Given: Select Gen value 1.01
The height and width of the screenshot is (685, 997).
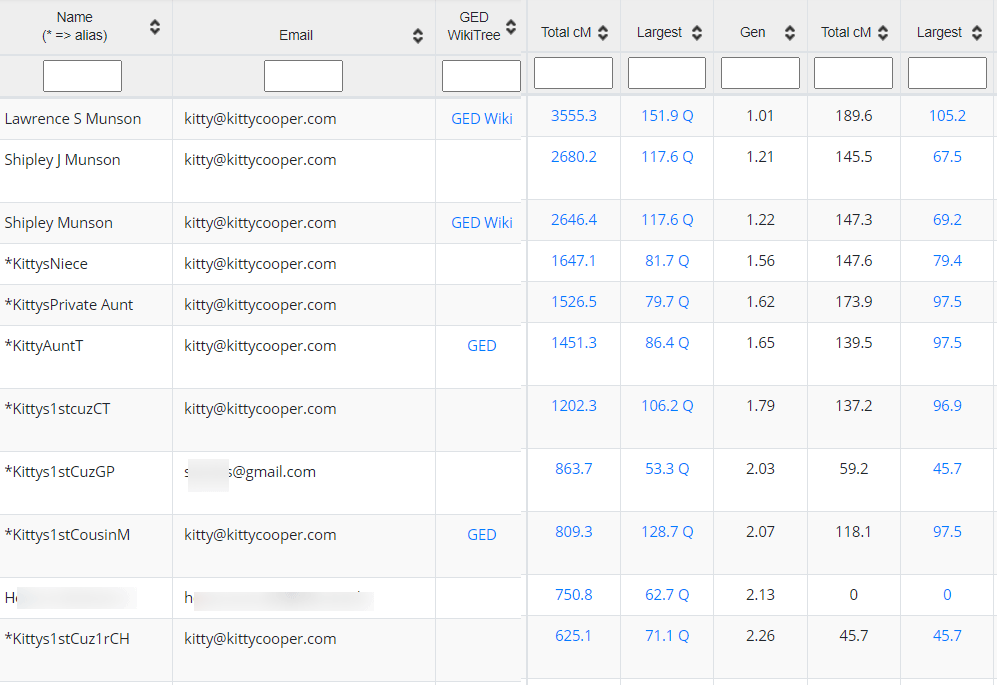Looking at the screenshot, I should (x=760, y=116).
